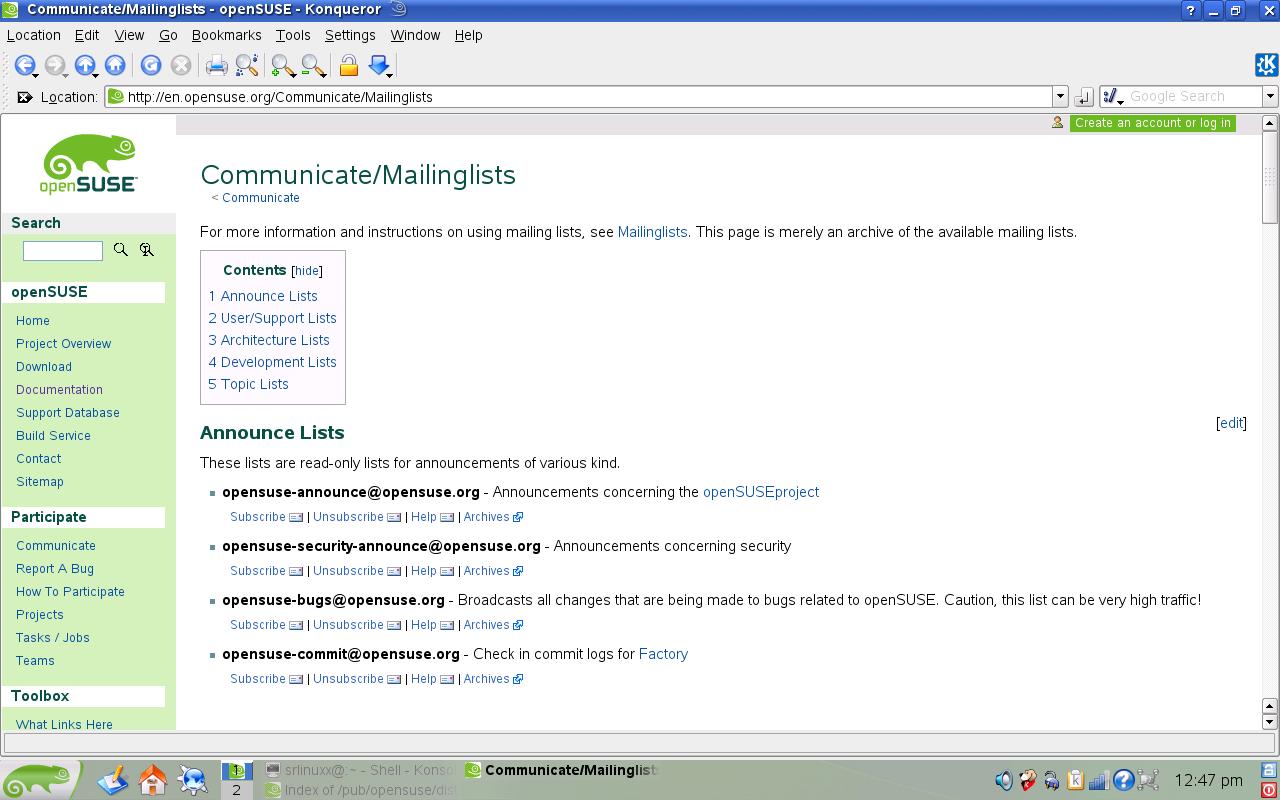Clear the location bar with black arrow icon

(24, 97)
